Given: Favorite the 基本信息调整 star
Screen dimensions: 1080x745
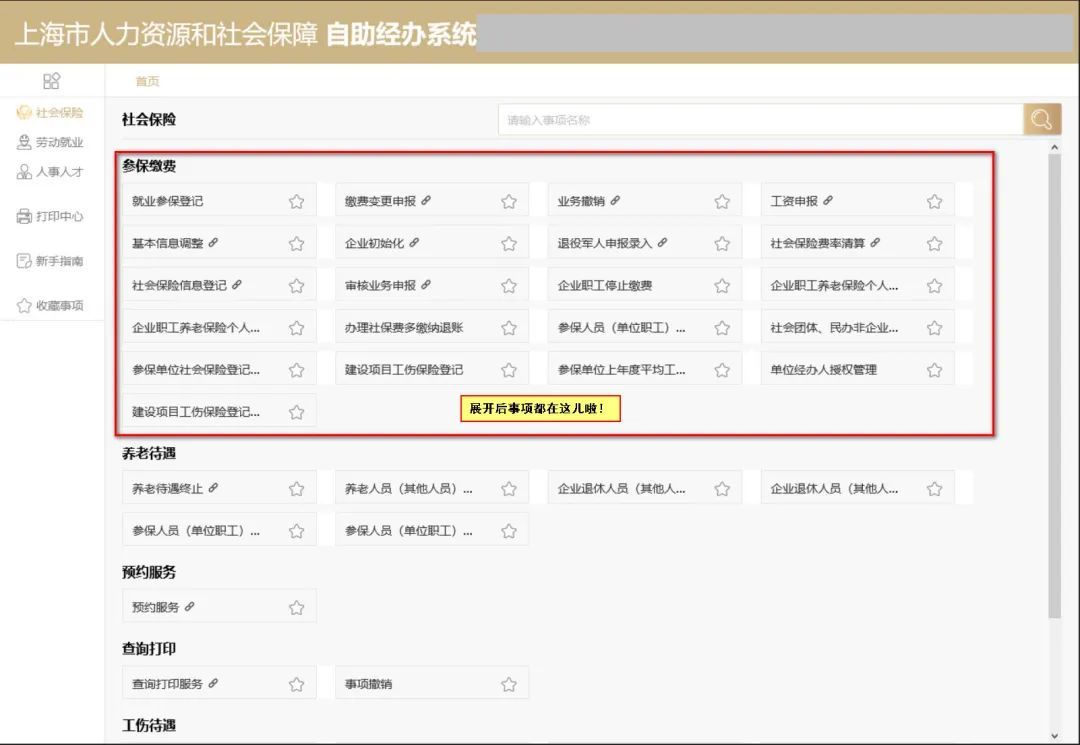Looking at the screenshot, I should tap(296, 244).
